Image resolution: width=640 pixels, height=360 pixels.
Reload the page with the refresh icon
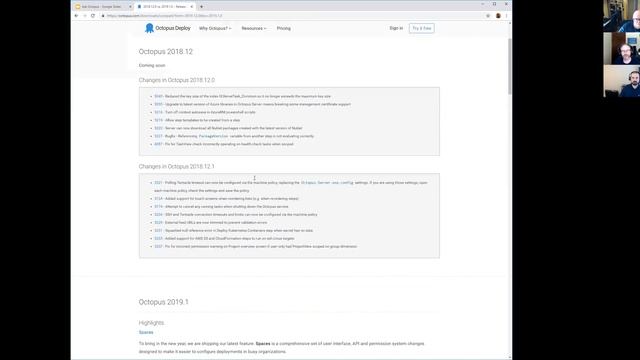point(93,16)
